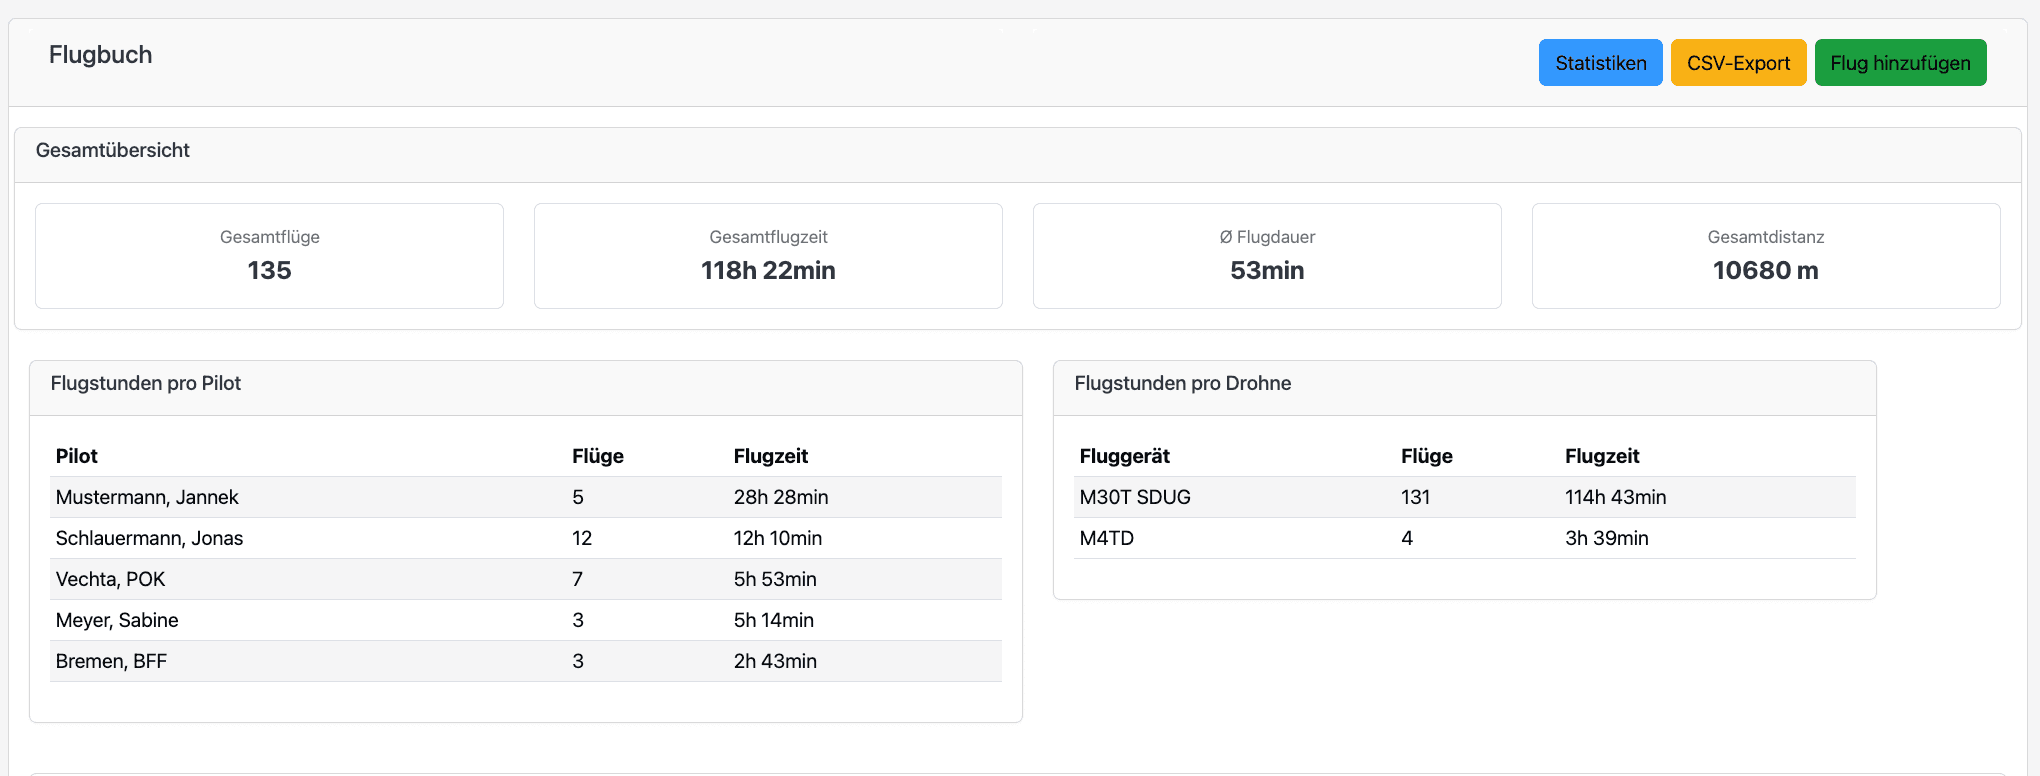The height and width of the screenshot is (776, 2040).
Task: Select the Gesamtflüge 135 card
Action: pyautogui.click(x=269, y=256)
